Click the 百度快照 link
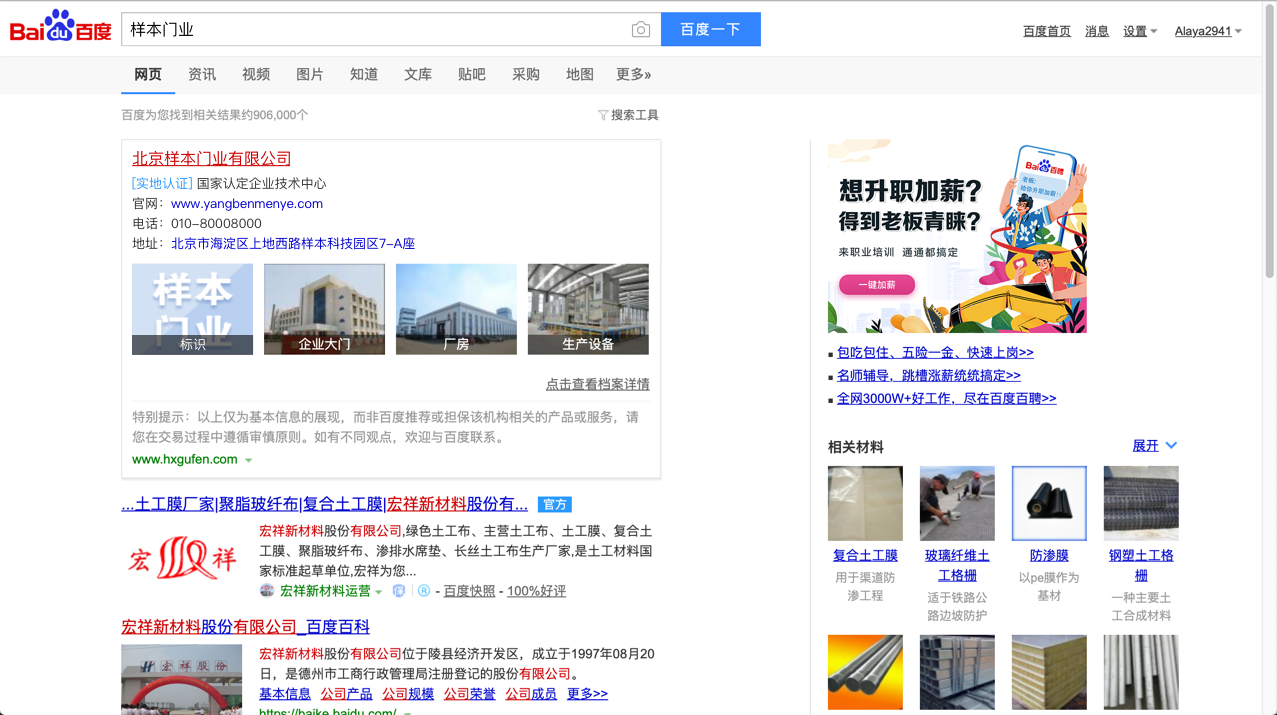This screenshot has width=1277, height=715. tap(469, 591)
